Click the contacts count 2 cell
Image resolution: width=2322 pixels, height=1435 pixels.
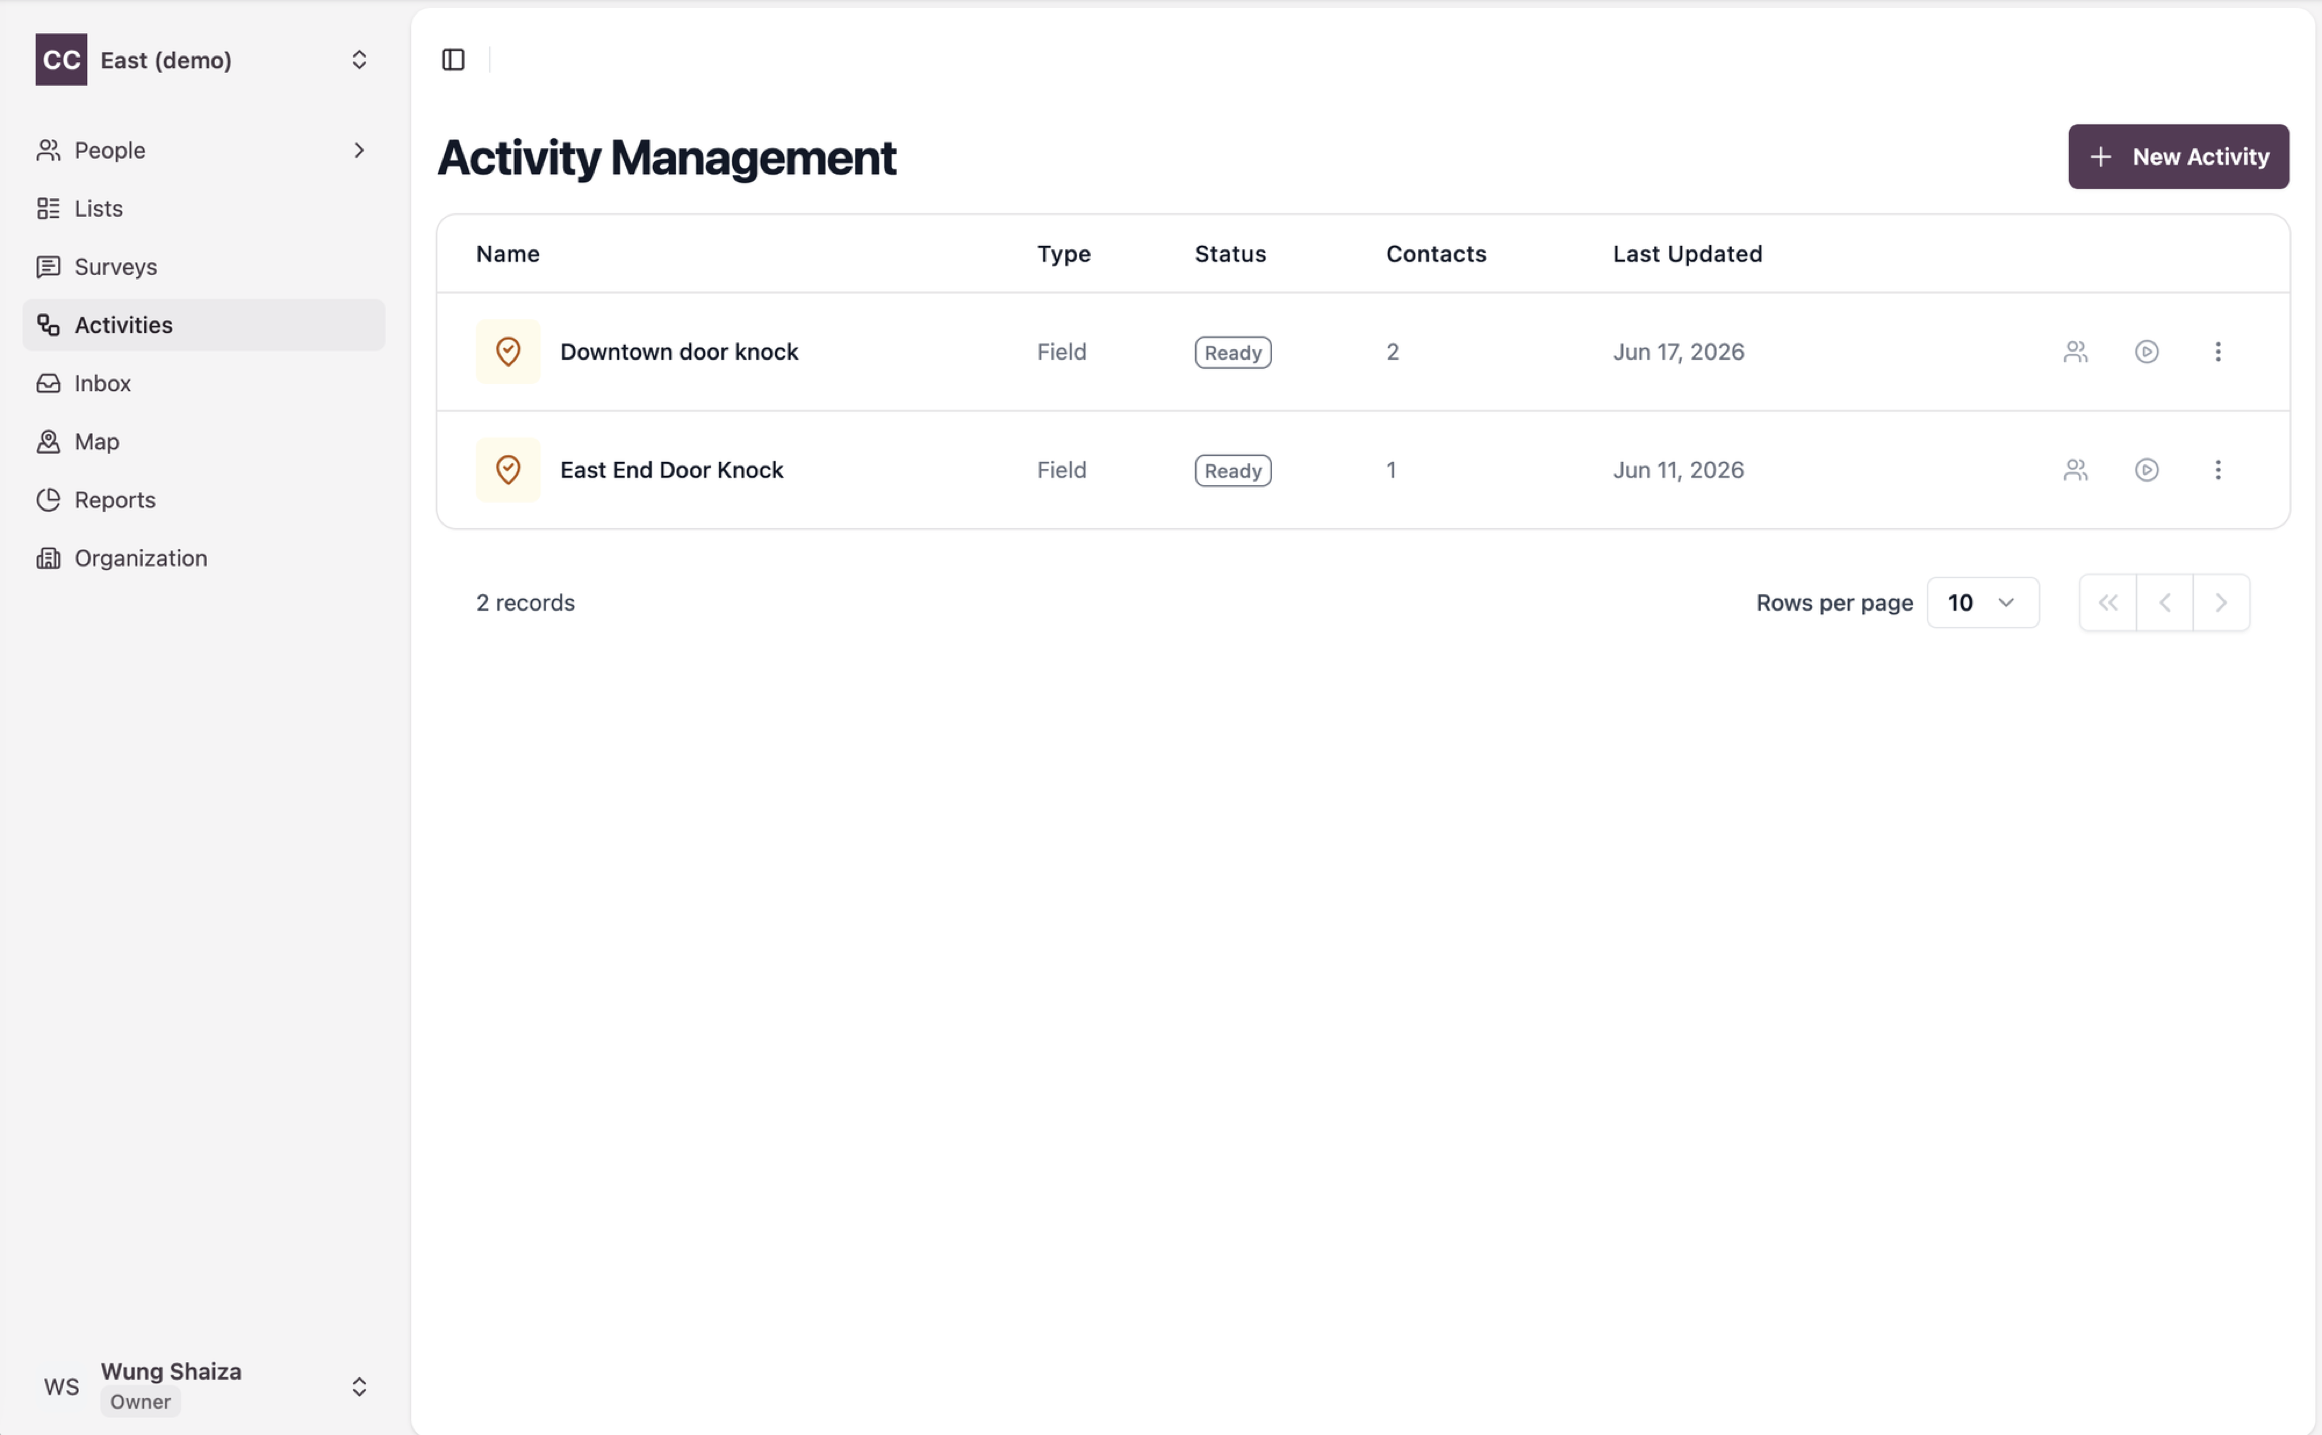[x=1392, y=352]
